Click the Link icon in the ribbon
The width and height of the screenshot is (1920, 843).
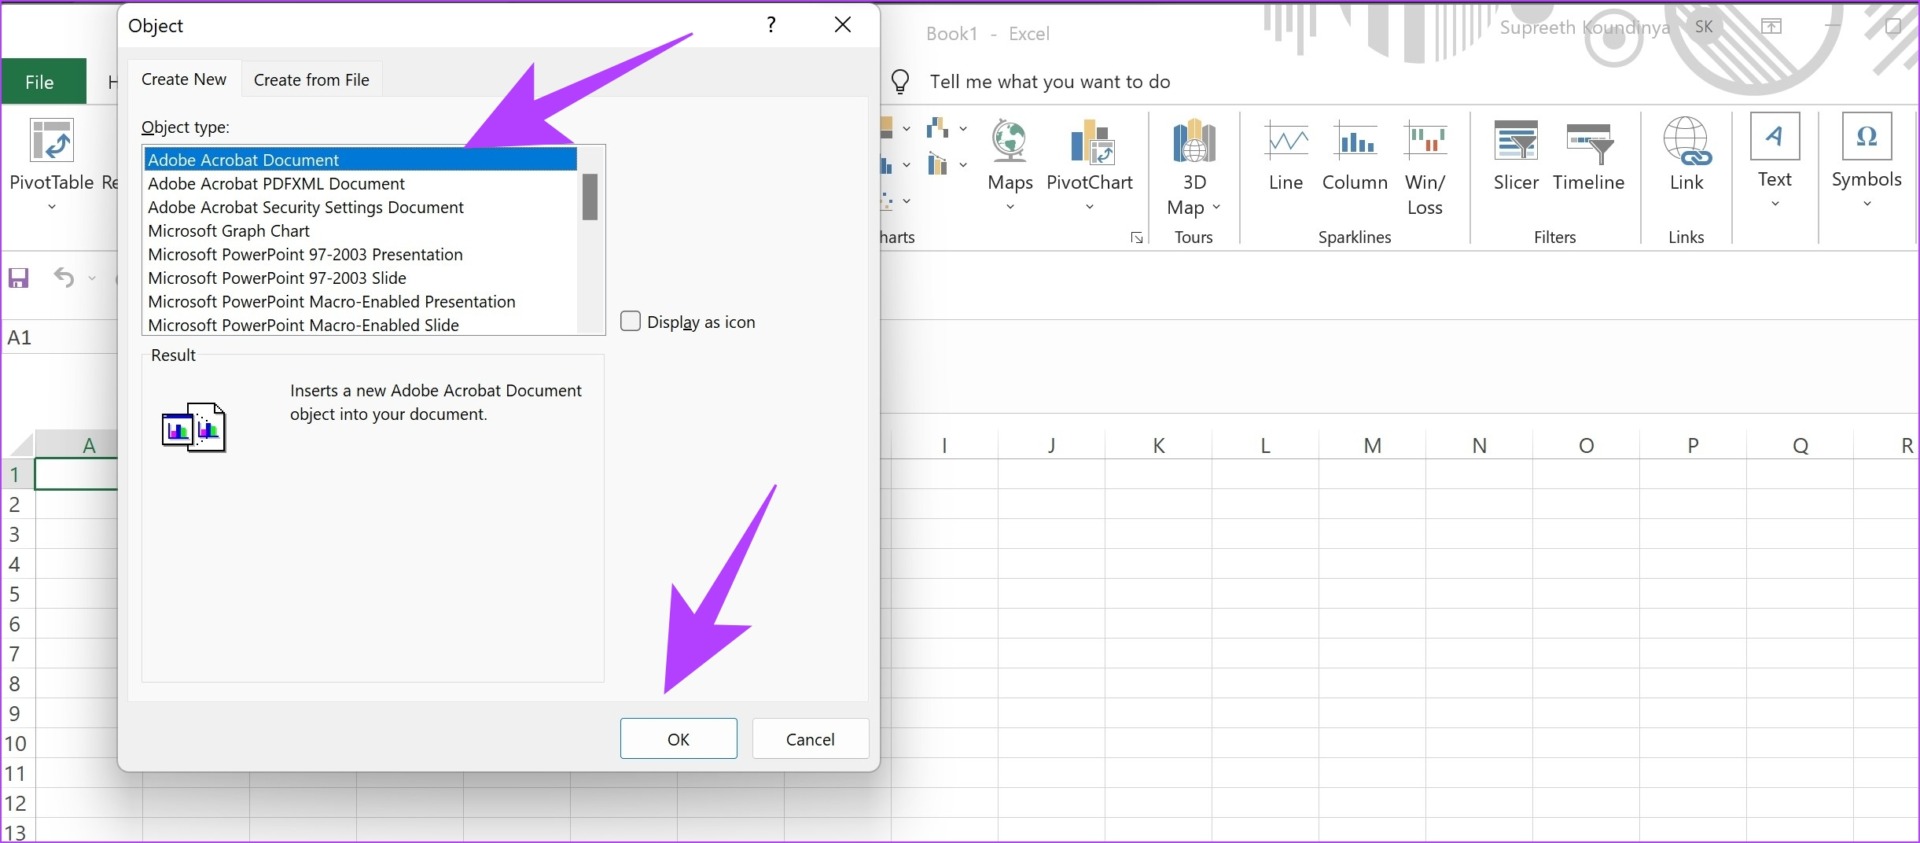click(1687, 141)
